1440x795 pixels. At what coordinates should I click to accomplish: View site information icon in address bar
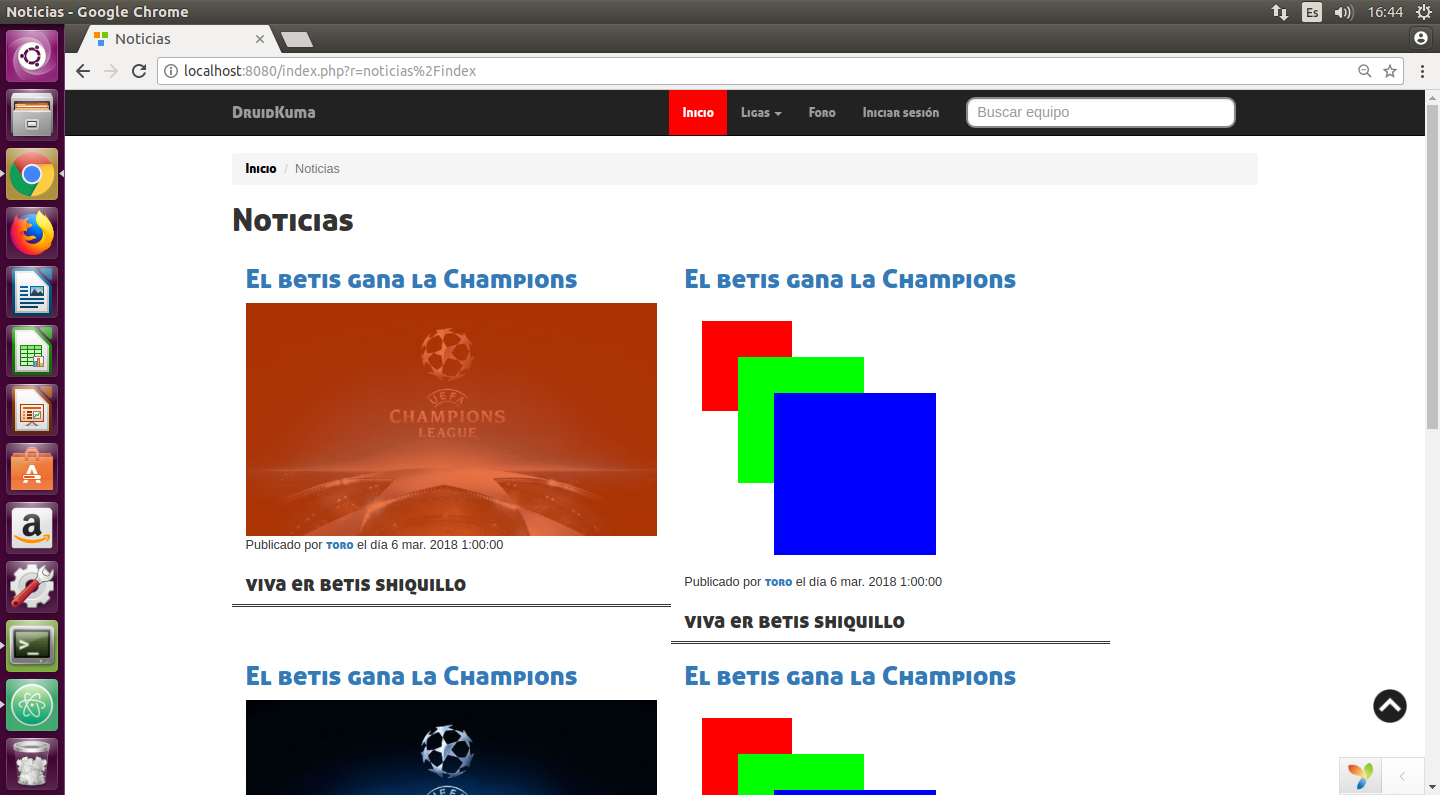tap(170, 71)
